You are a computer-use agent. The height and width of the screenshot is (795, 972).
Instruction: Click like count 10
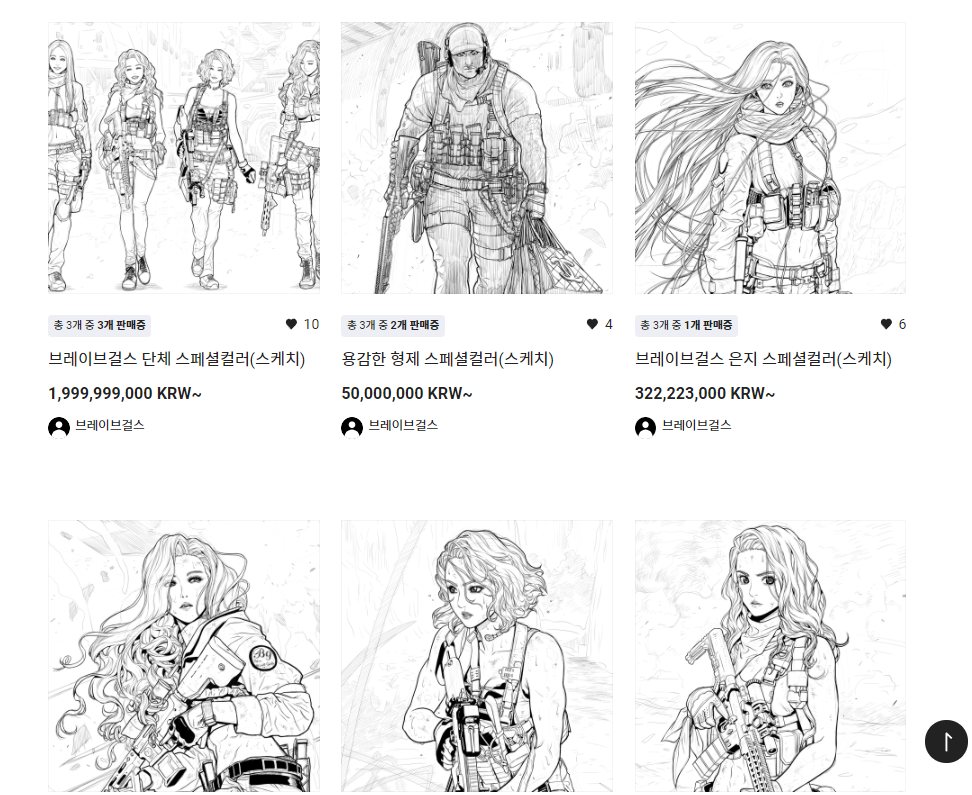(x=311, y=324)
